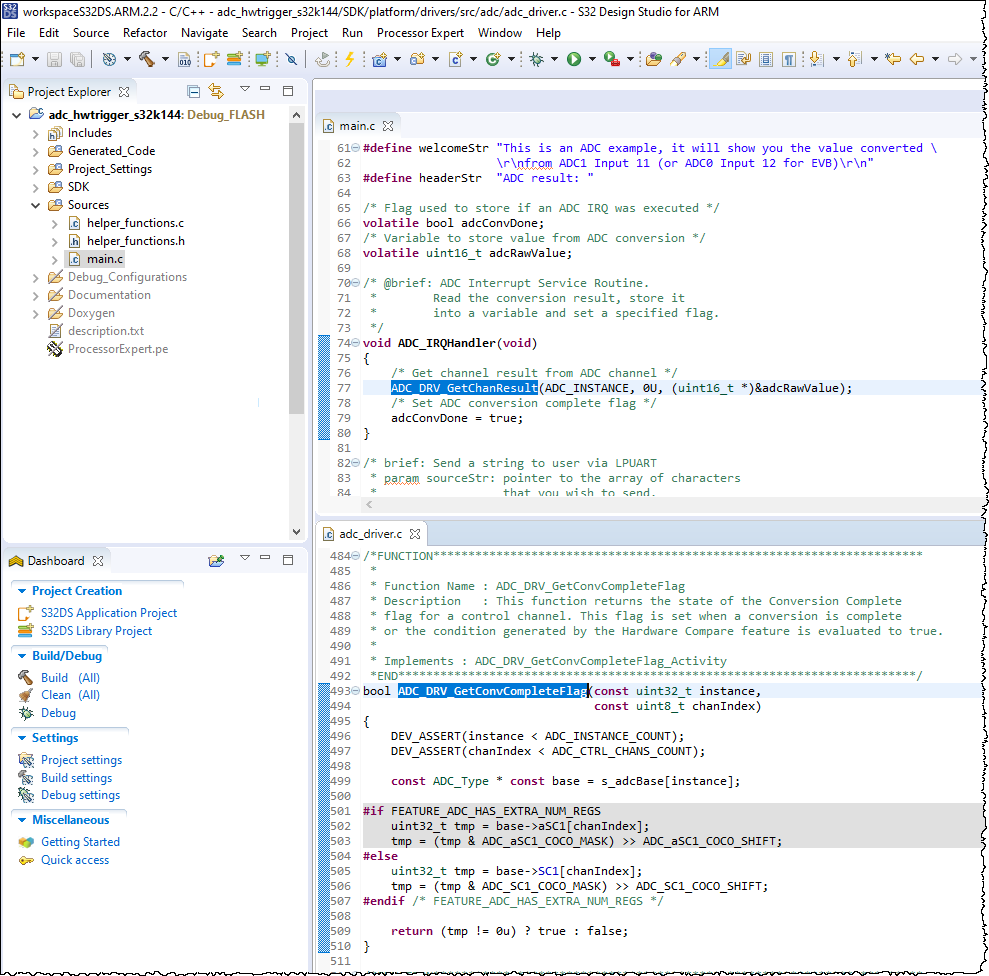Run the application with the green play icon
Image resolution: width=989 pixels, height=976 pixels.
(574, 60)
